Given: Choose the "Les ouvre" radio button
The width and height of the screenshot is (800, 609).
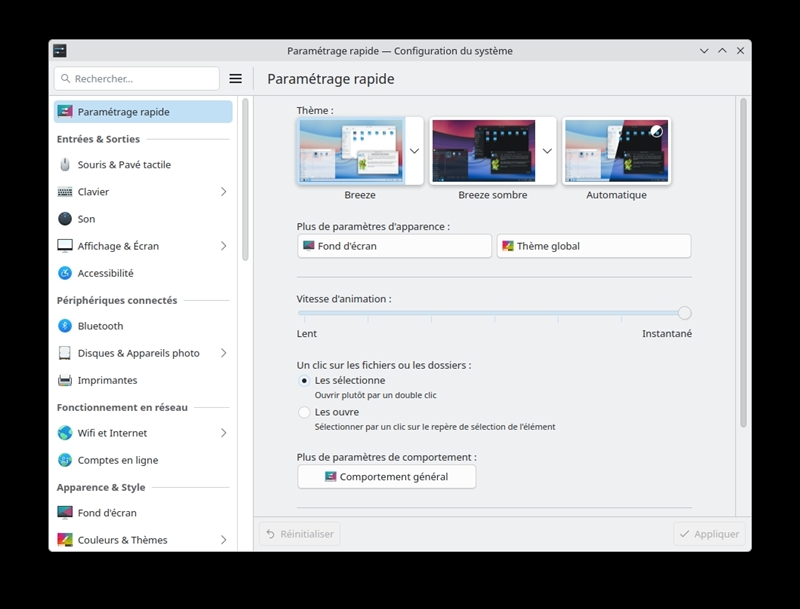Looking at the screenshot, I should (304, 412).
